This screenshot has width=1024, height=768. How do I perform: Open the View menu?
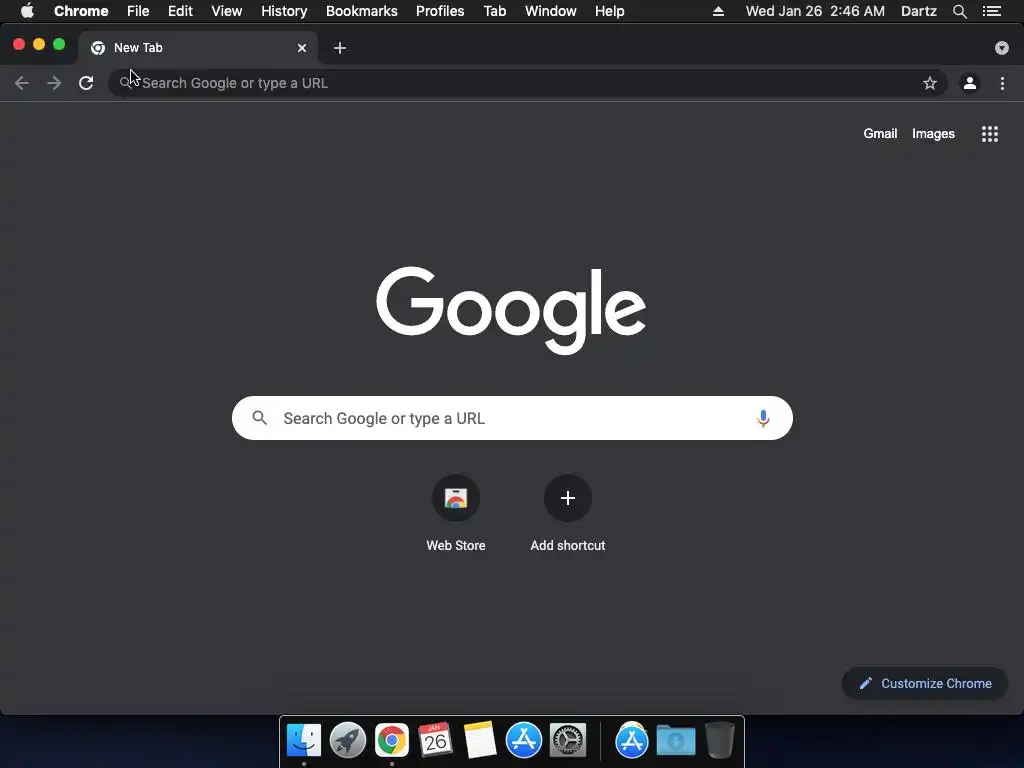[227, 11]
